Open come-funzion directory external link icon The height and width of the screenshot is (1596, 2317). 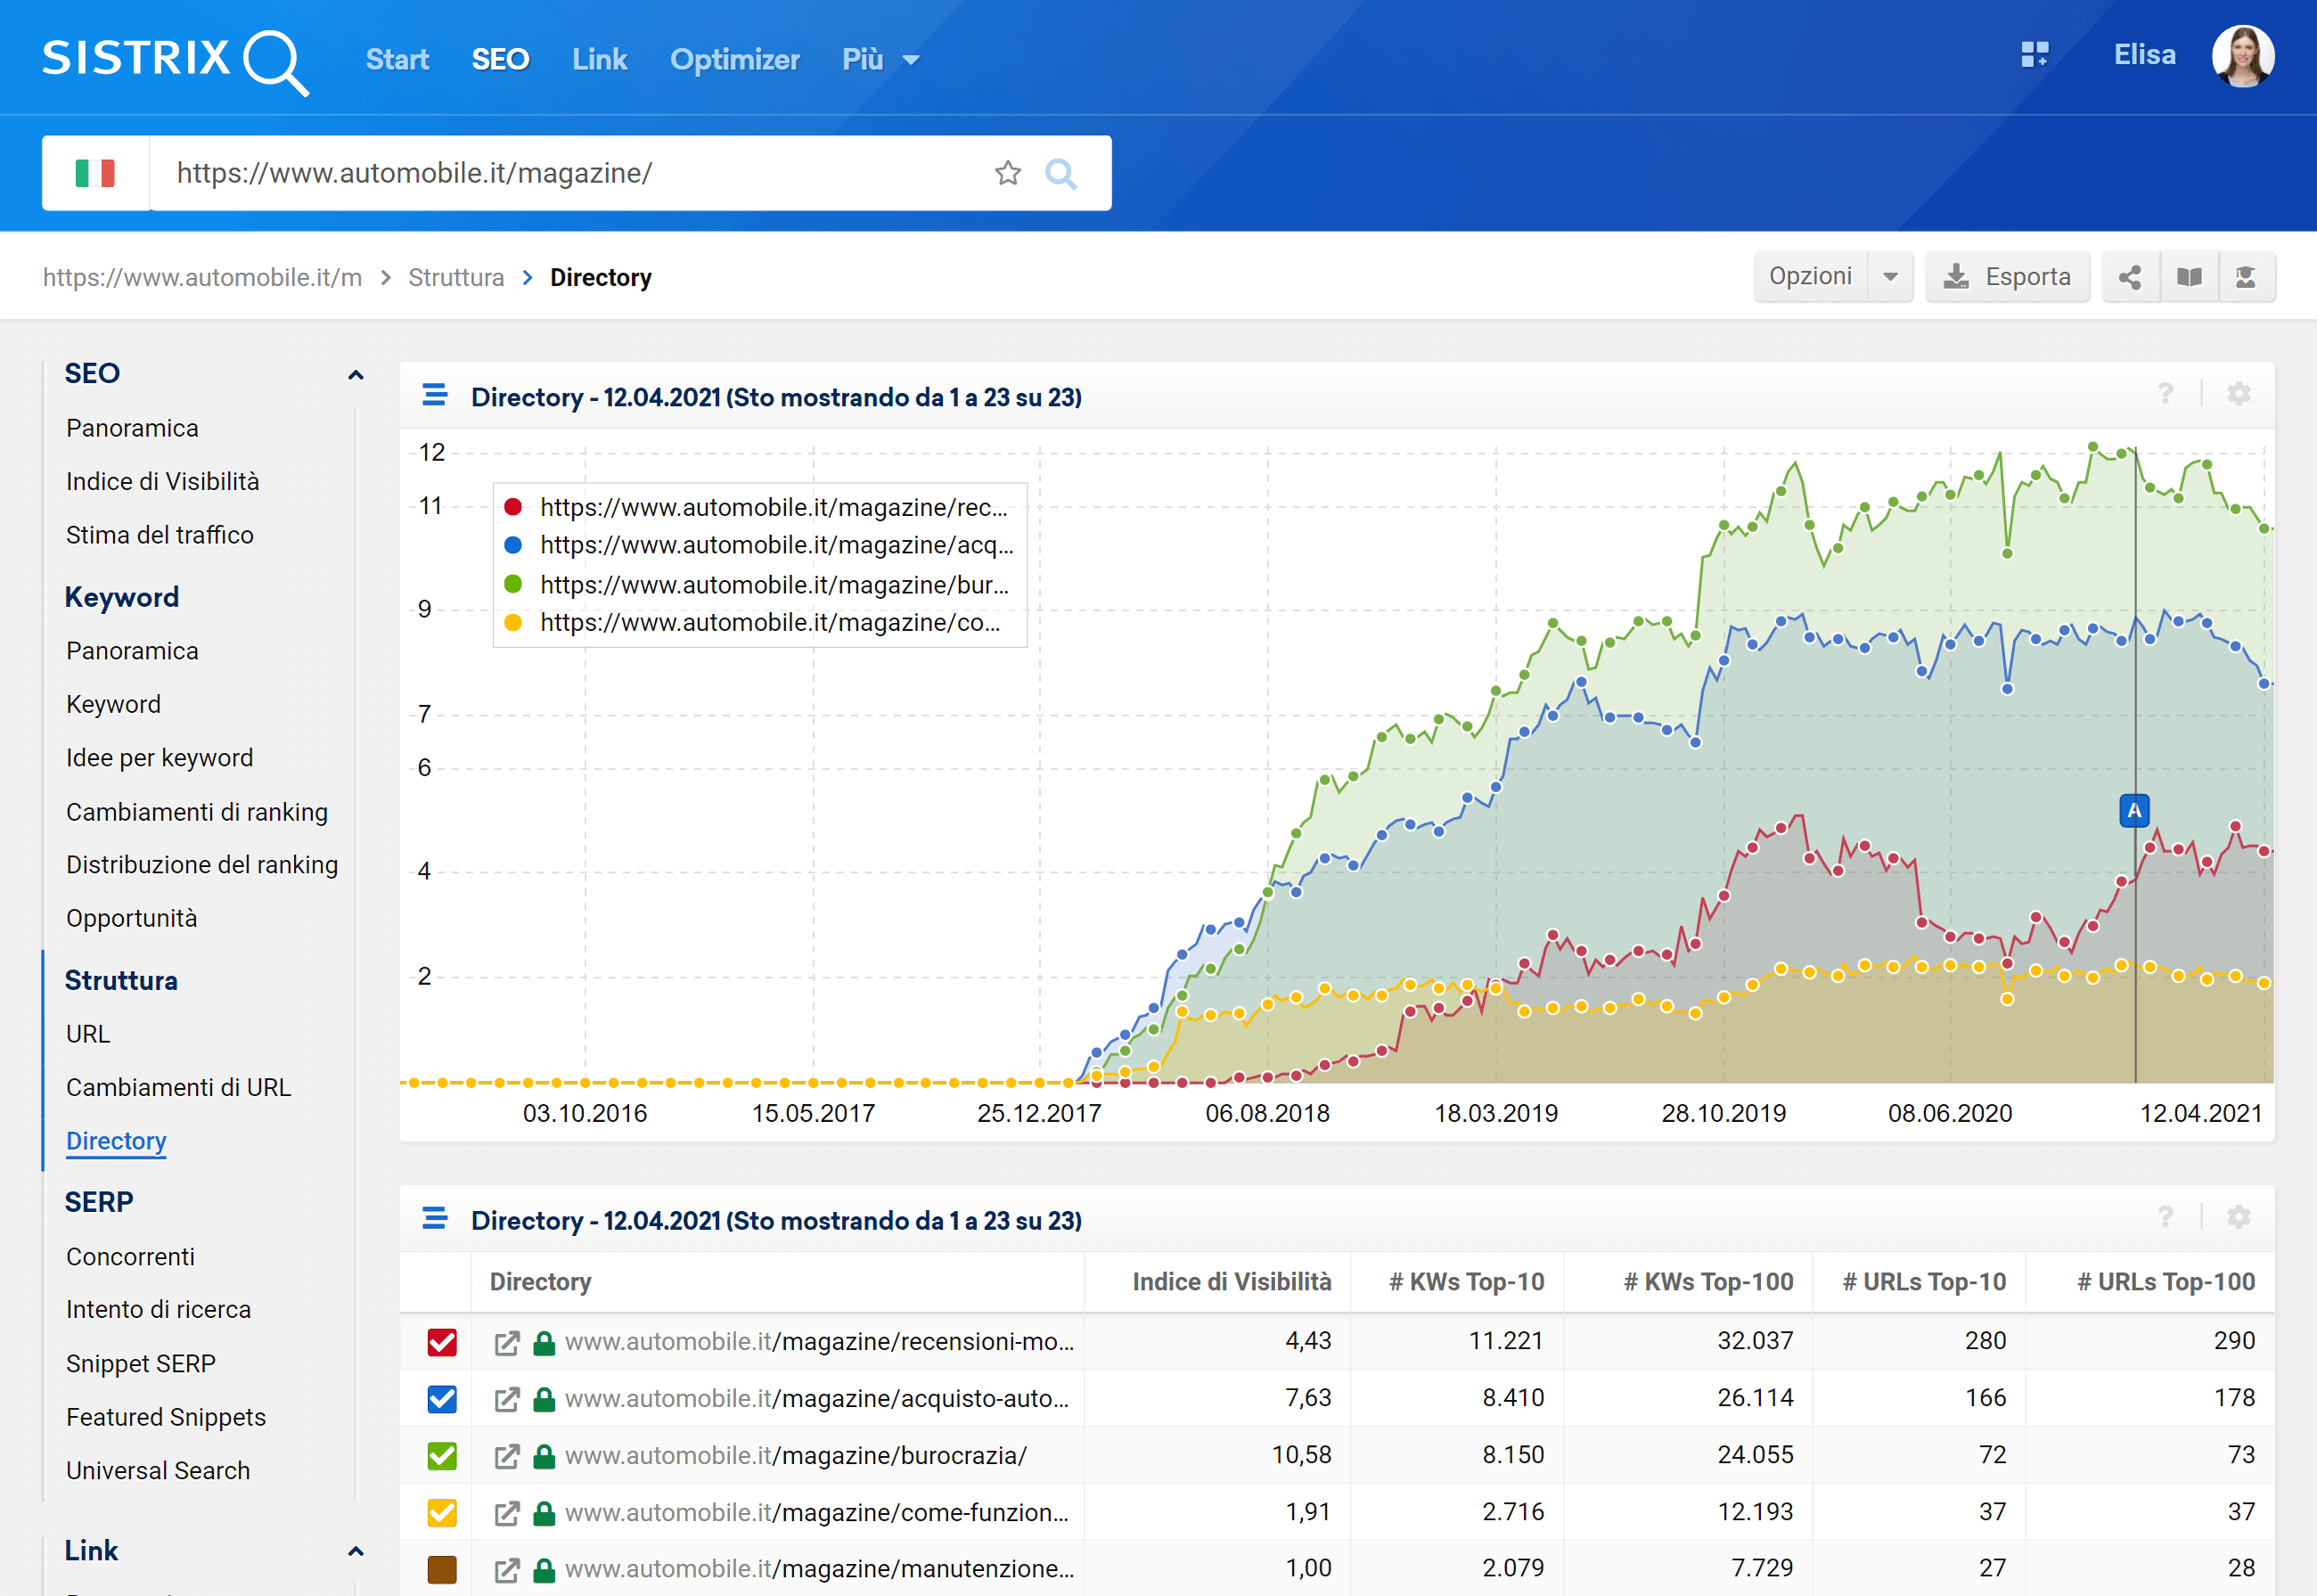507,1514
